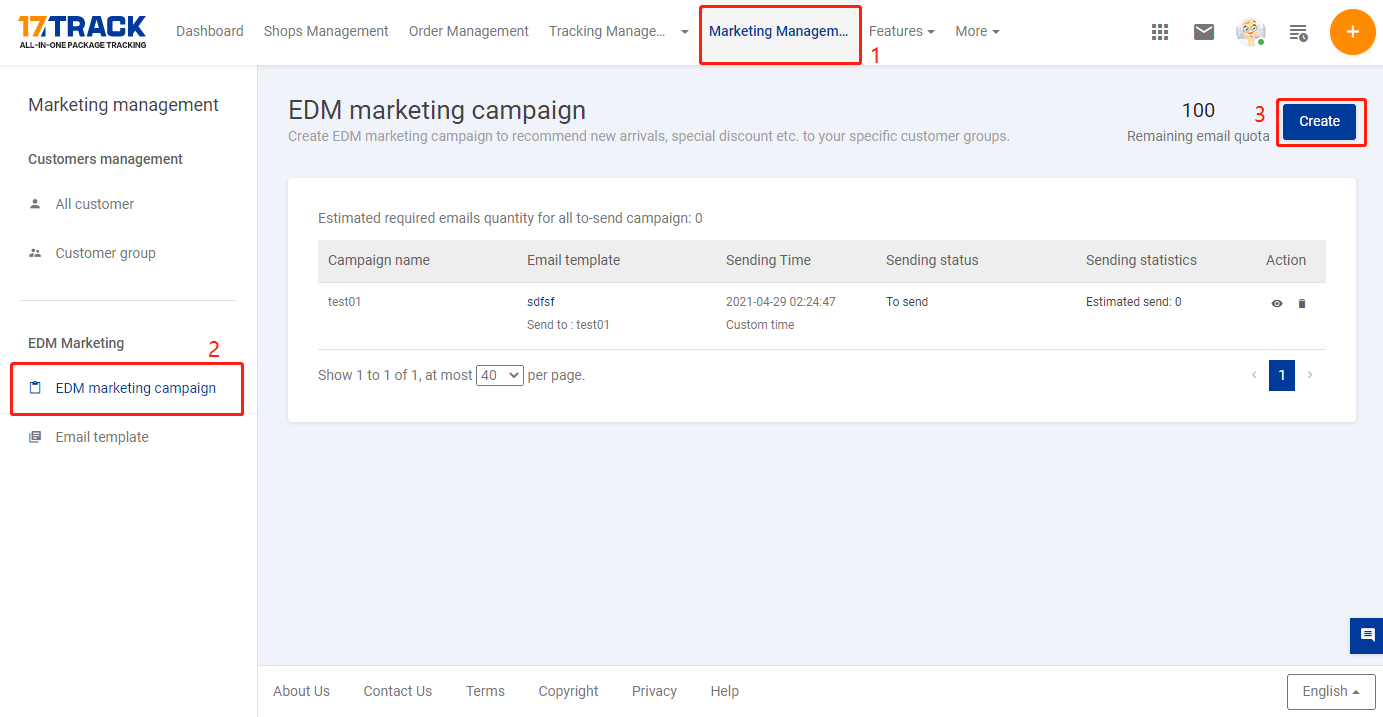This screenshot has width=1383, height=717.
Task: Open the sdfsf email template link
Action: pyautogui.click(x=541, y=301)
